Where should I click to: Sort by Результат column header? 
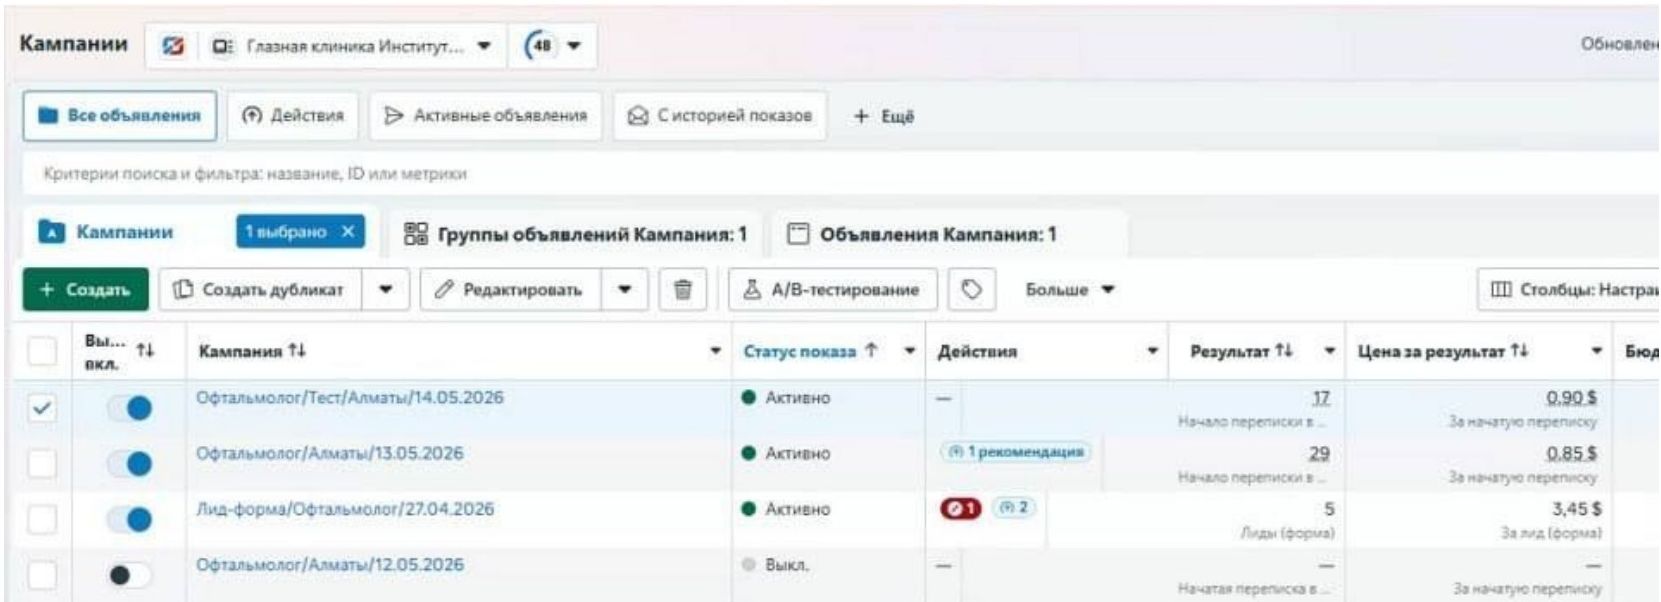(1241, 351)
